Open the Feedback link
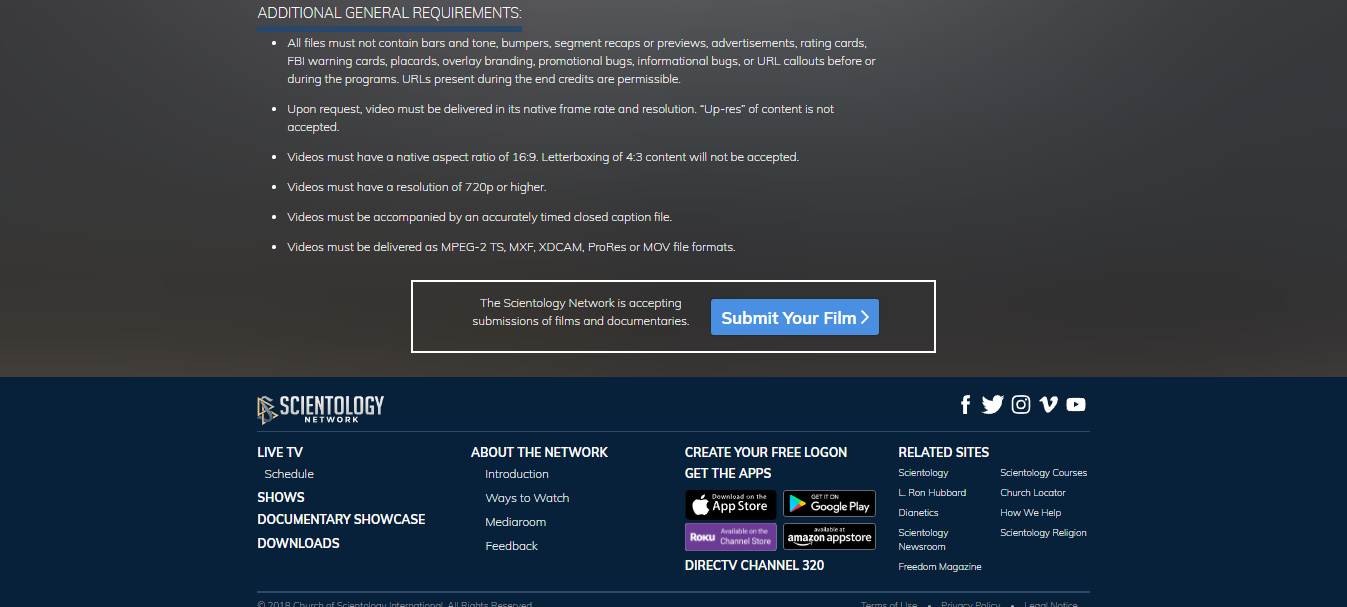1347x607 pixels. (511, 546)
